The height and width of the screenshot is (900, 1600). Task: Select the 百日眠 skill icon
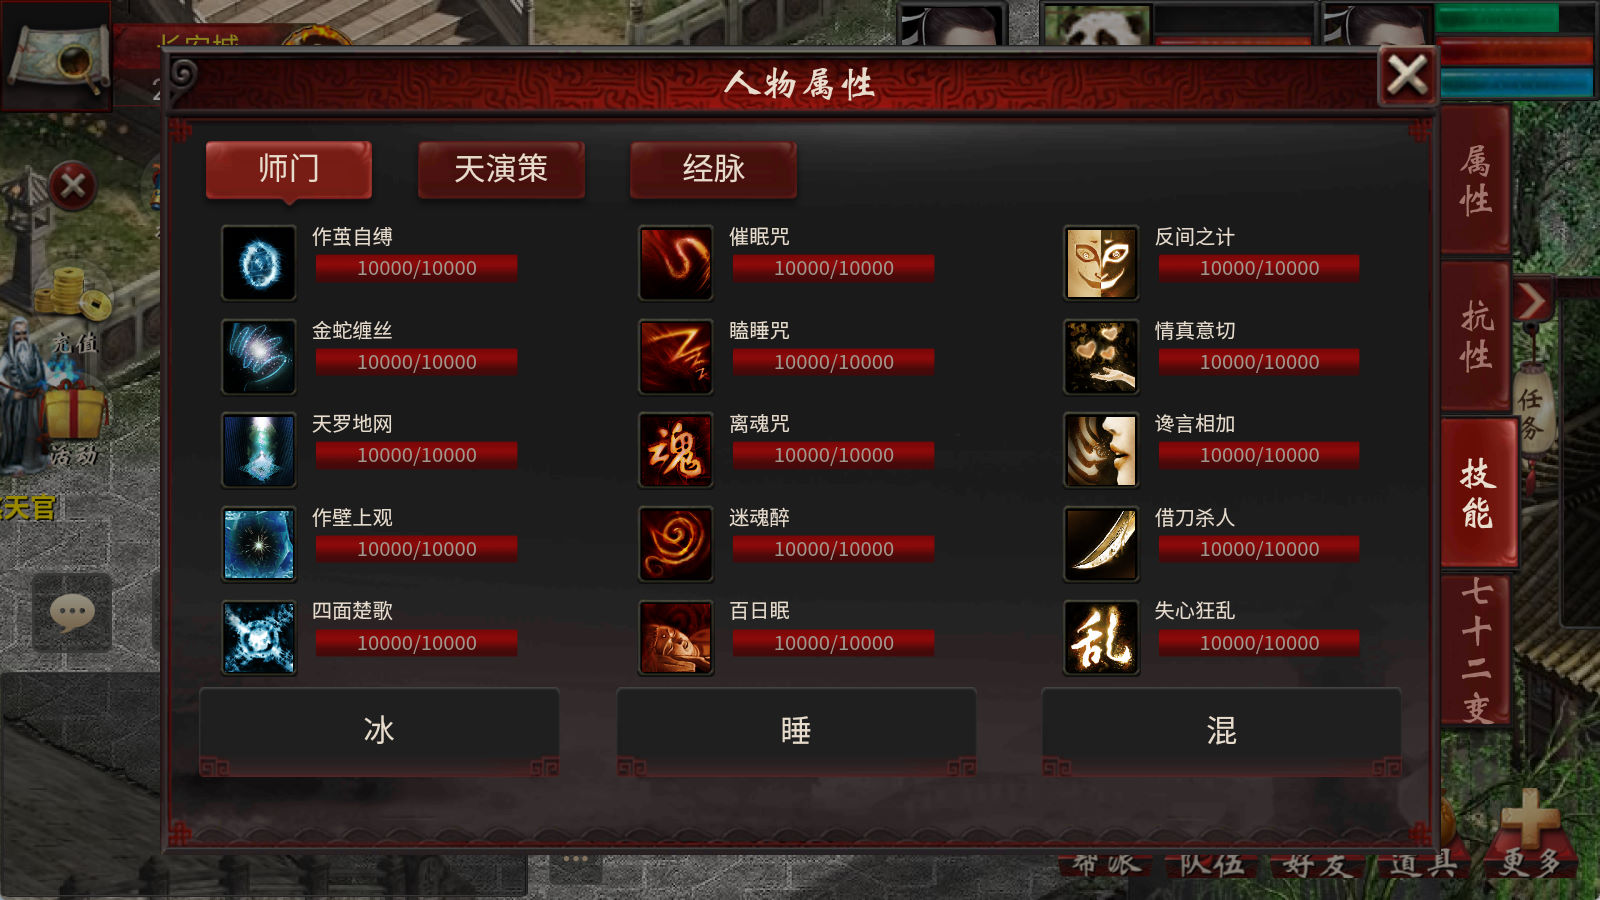[x=676, y=638]
